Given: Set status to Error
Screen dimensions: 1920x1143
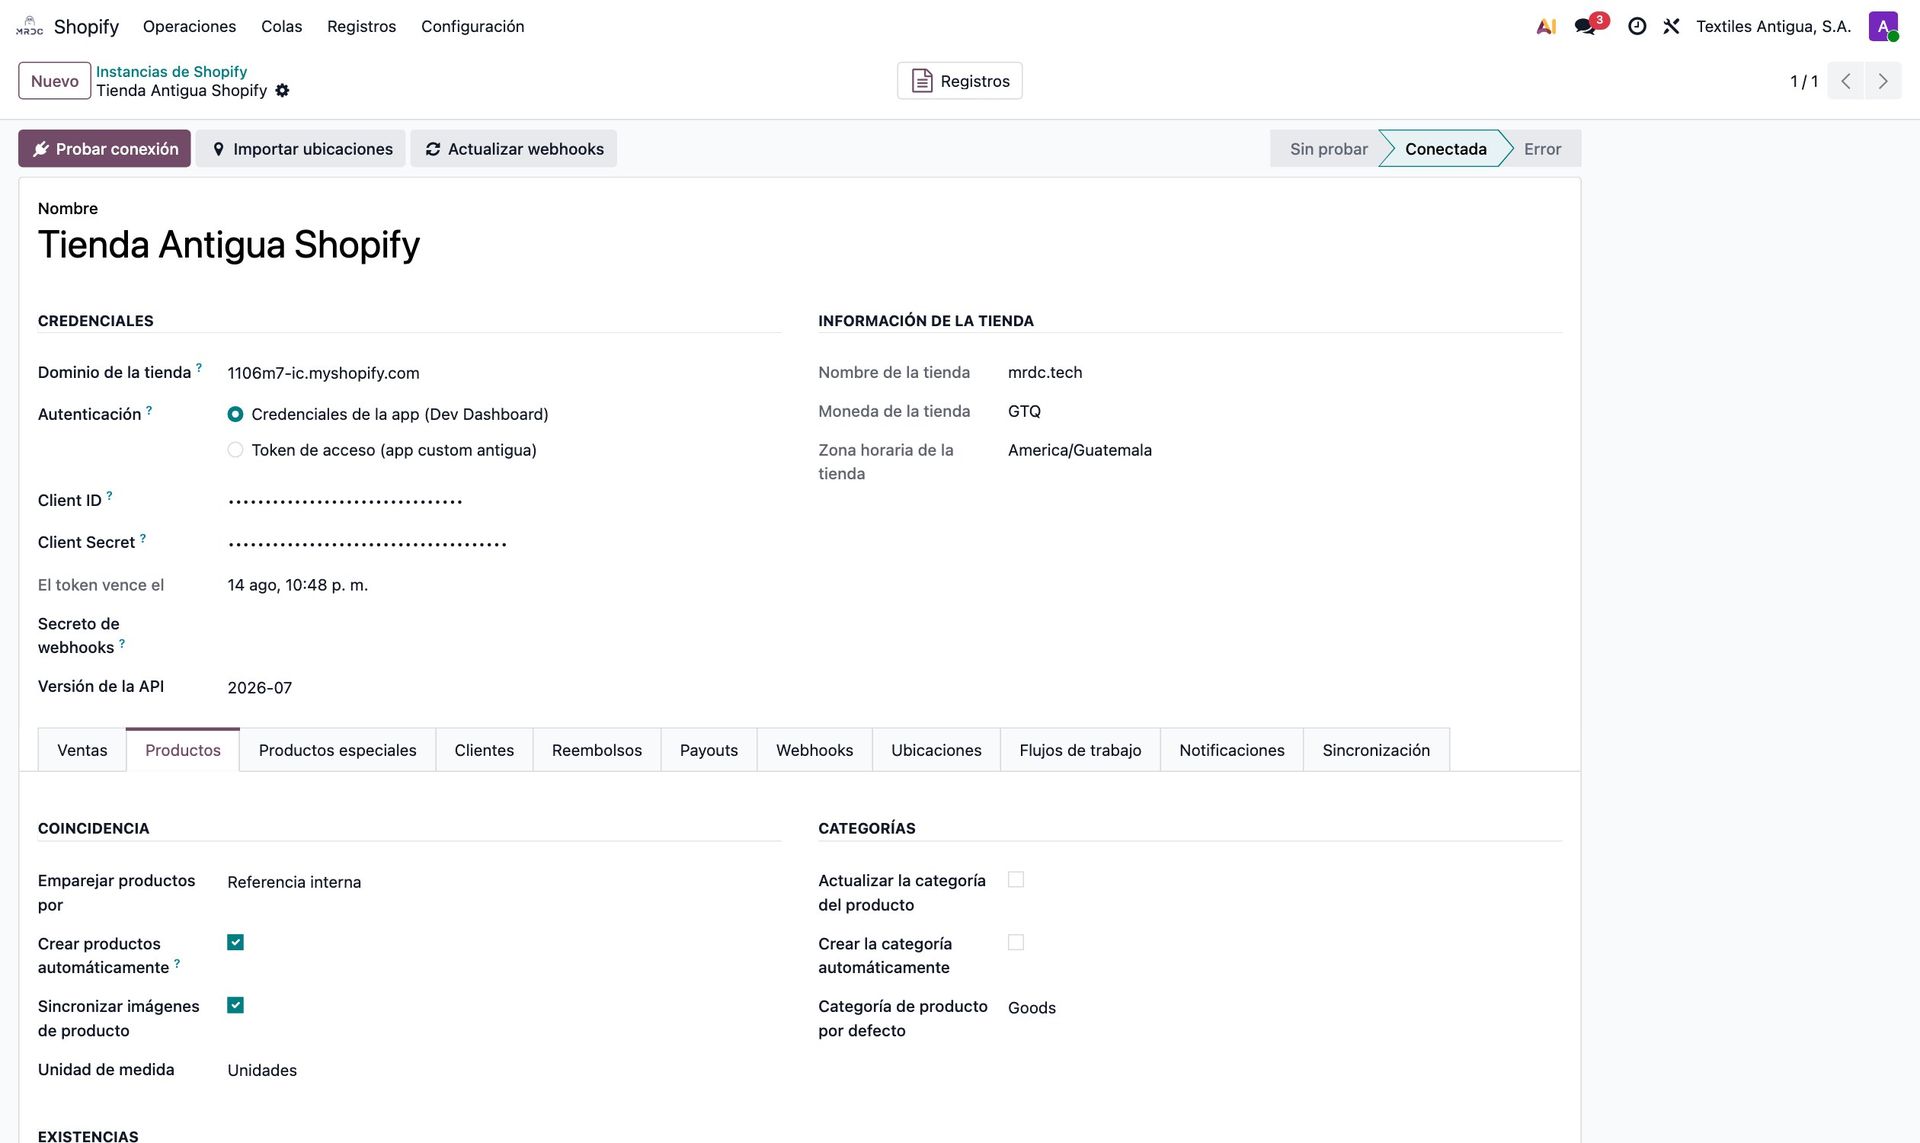Looking at the screenshot, I should [x=1542, y=149].
